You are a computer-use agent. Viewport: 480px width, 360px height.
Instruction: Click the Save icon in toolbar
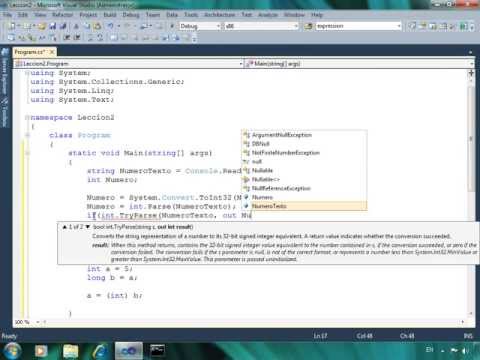tap(53, 26)
